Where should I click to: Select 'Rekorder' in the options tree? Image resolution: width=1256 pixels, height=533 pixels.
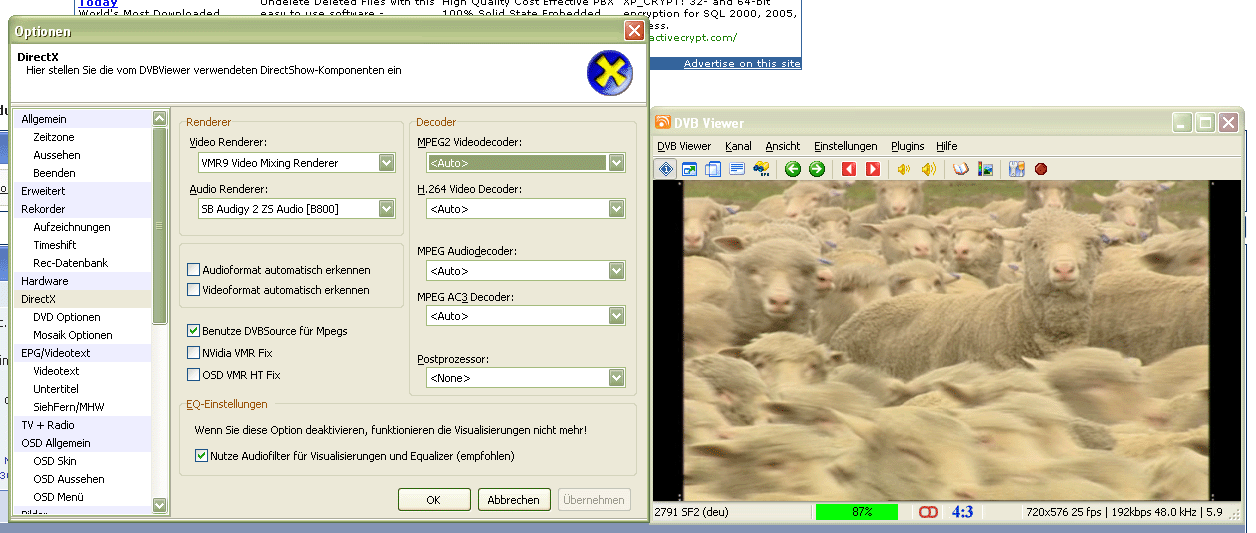coord(44,209)
